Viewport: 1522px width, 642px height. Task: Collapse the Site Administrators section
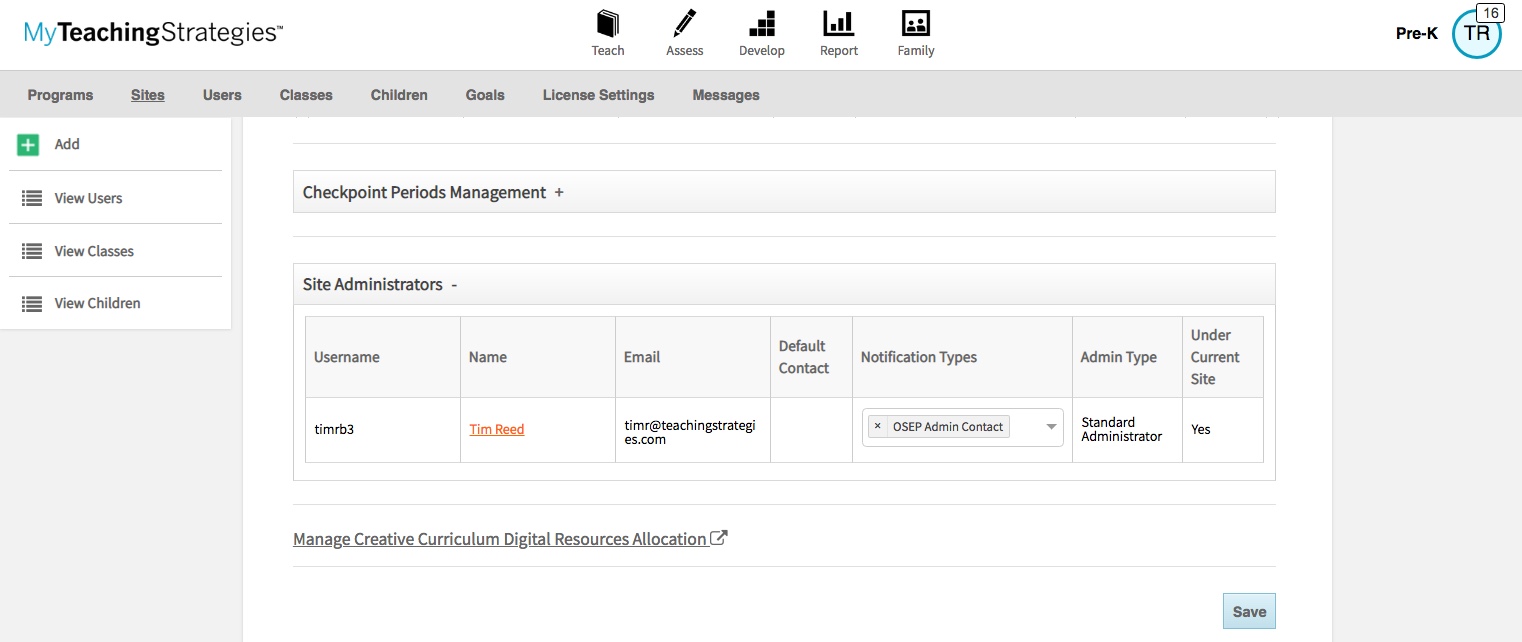pos(454,285)
